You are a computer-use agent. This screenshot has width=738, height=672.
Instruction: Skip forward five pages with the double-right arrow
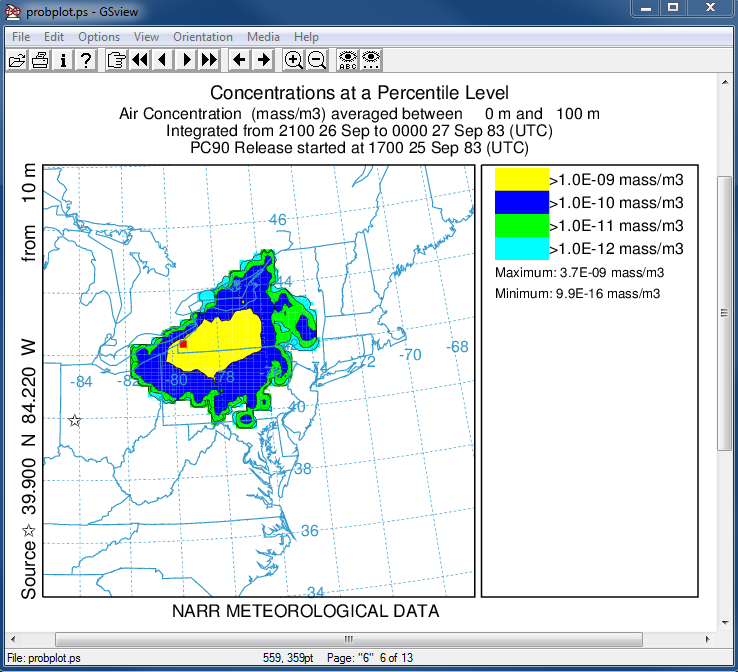click(209, 60)
